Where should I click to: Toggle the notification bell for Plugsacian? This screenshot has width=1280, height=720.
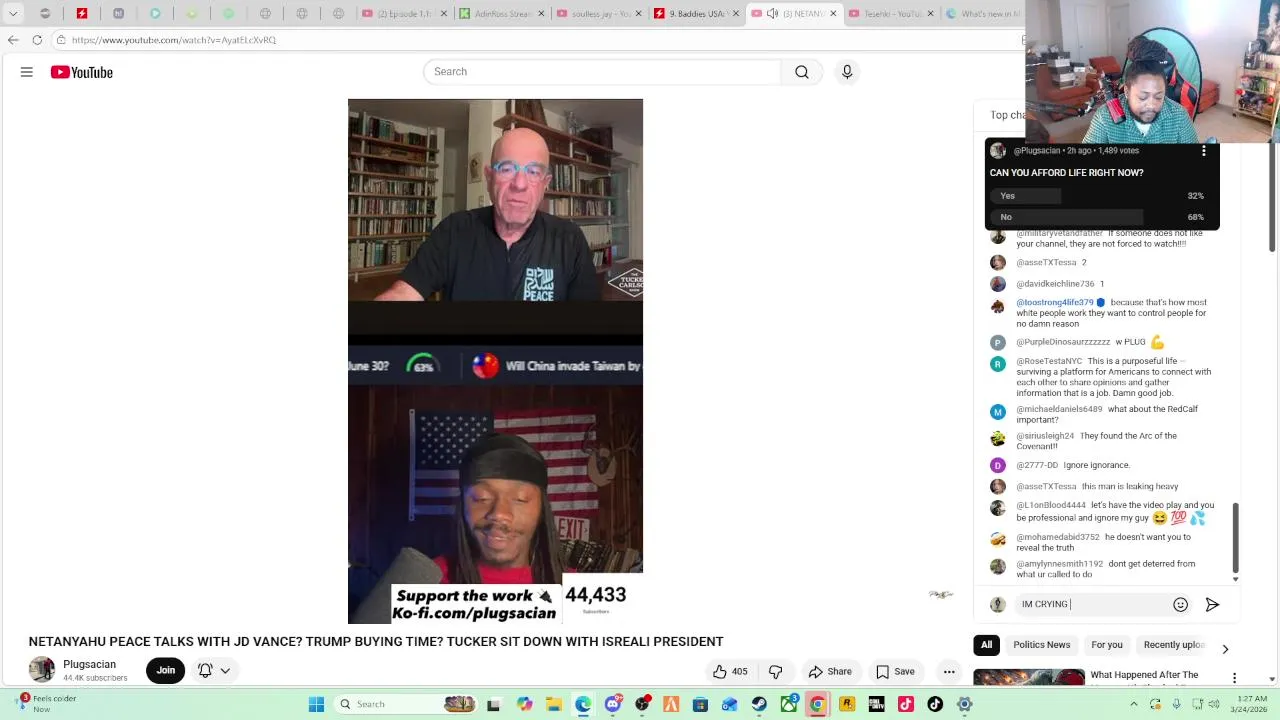coord(205,671)
